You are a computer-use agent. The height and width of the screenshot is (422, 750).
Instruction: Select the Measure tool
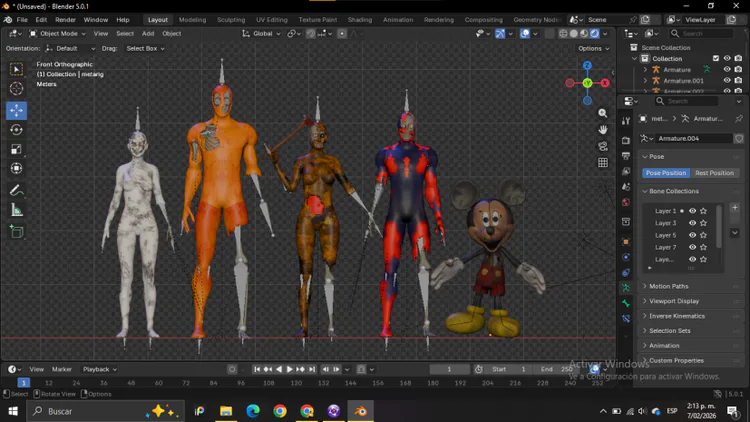click(16, 210)
